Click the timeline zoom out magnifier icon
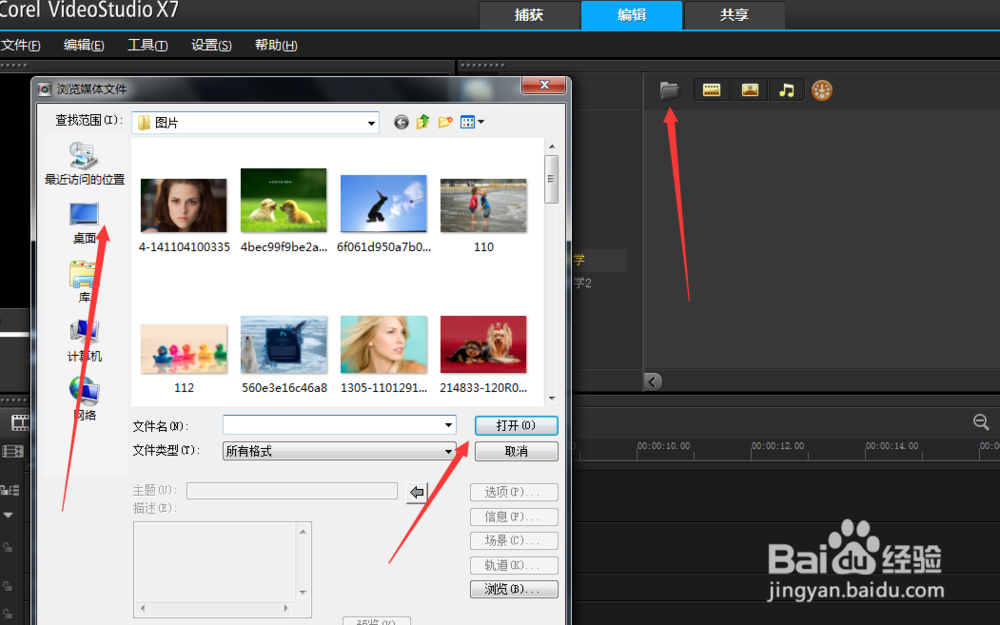The image size is (1000, 625). pyautogui.click(x=981, y=422)
